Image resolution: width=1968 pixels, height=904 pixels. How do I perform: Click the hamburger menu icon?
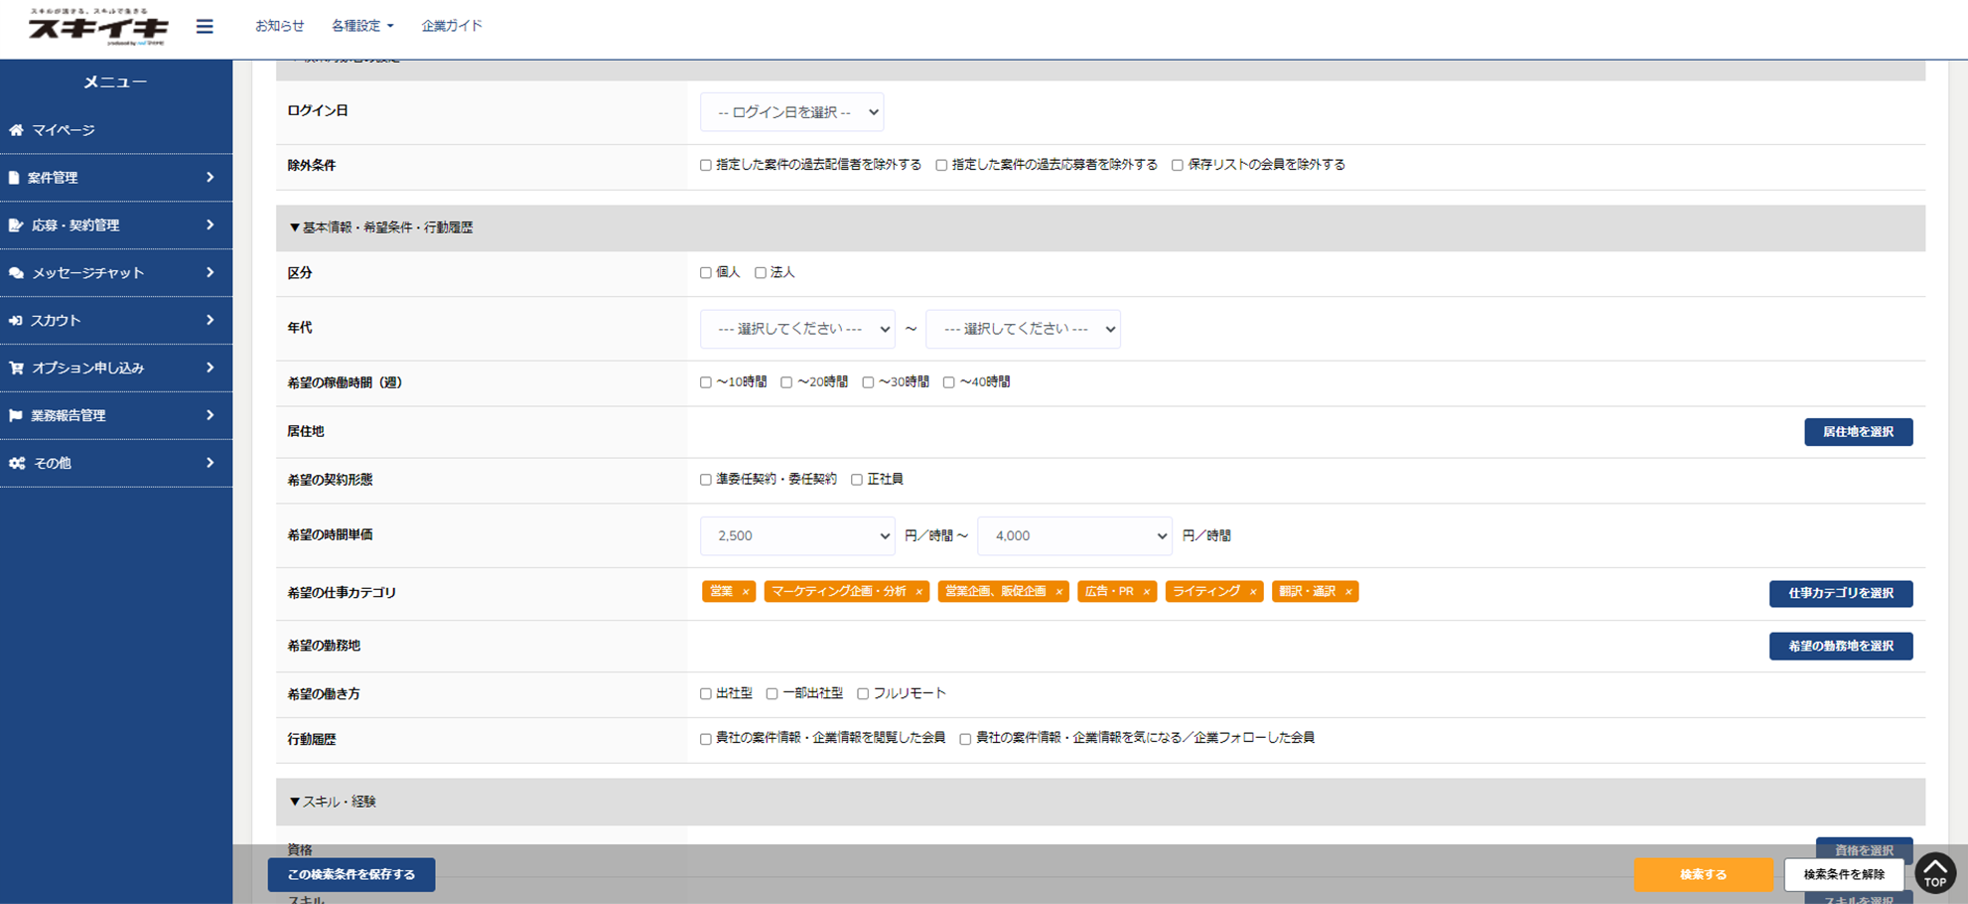tap(204, 26)
